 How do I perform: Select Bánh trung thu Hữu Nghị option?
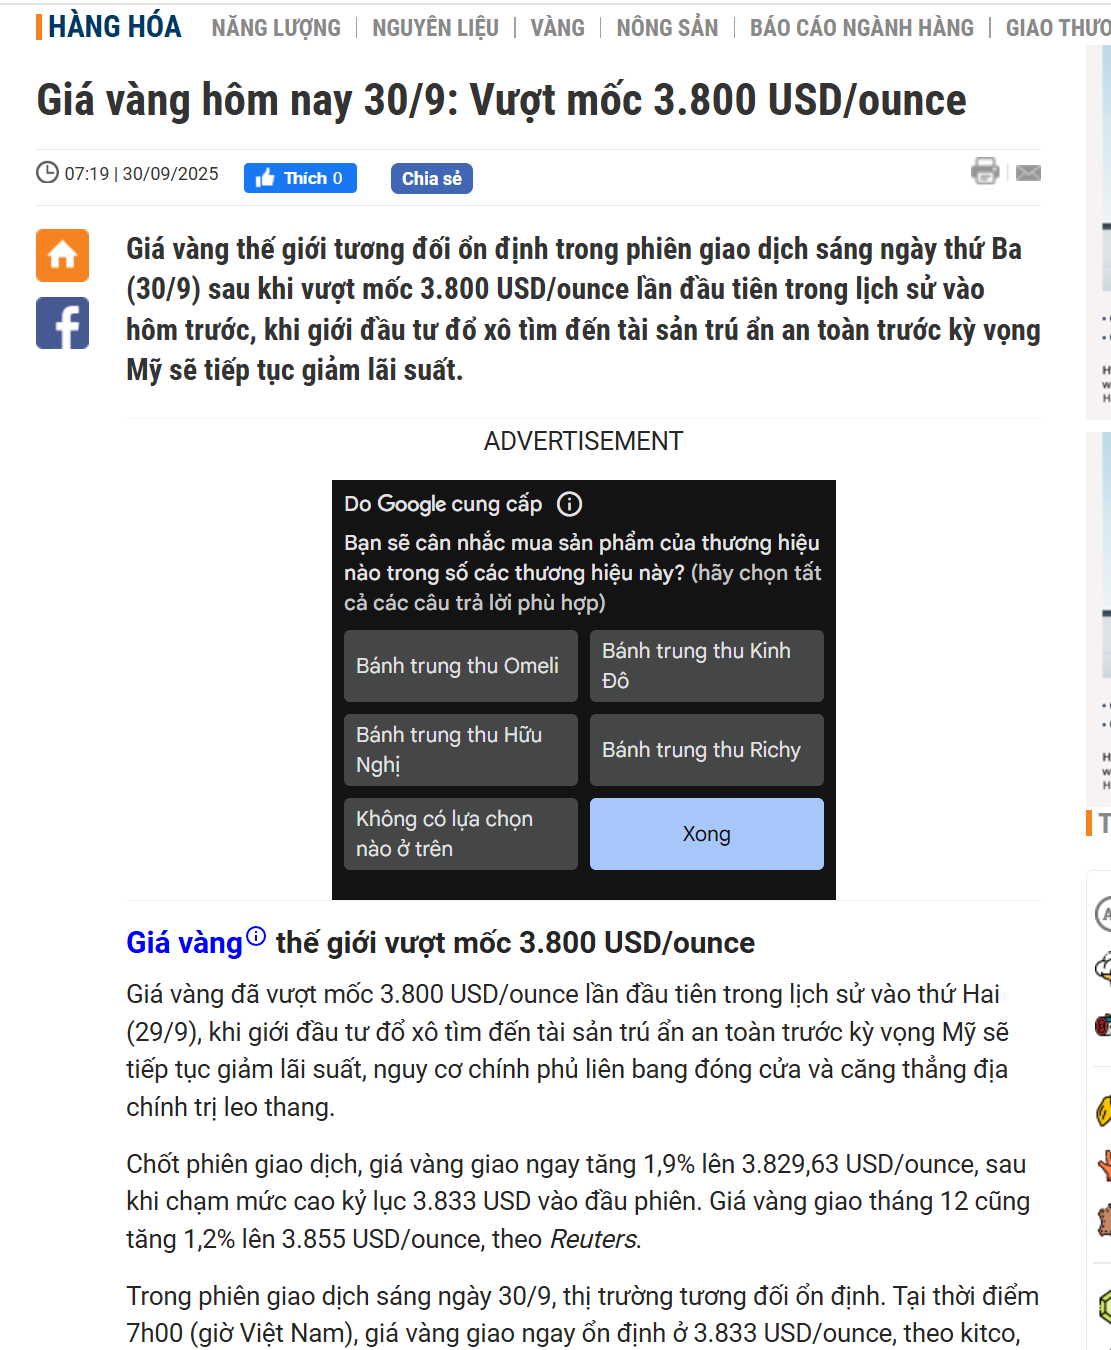coord(461,750)
